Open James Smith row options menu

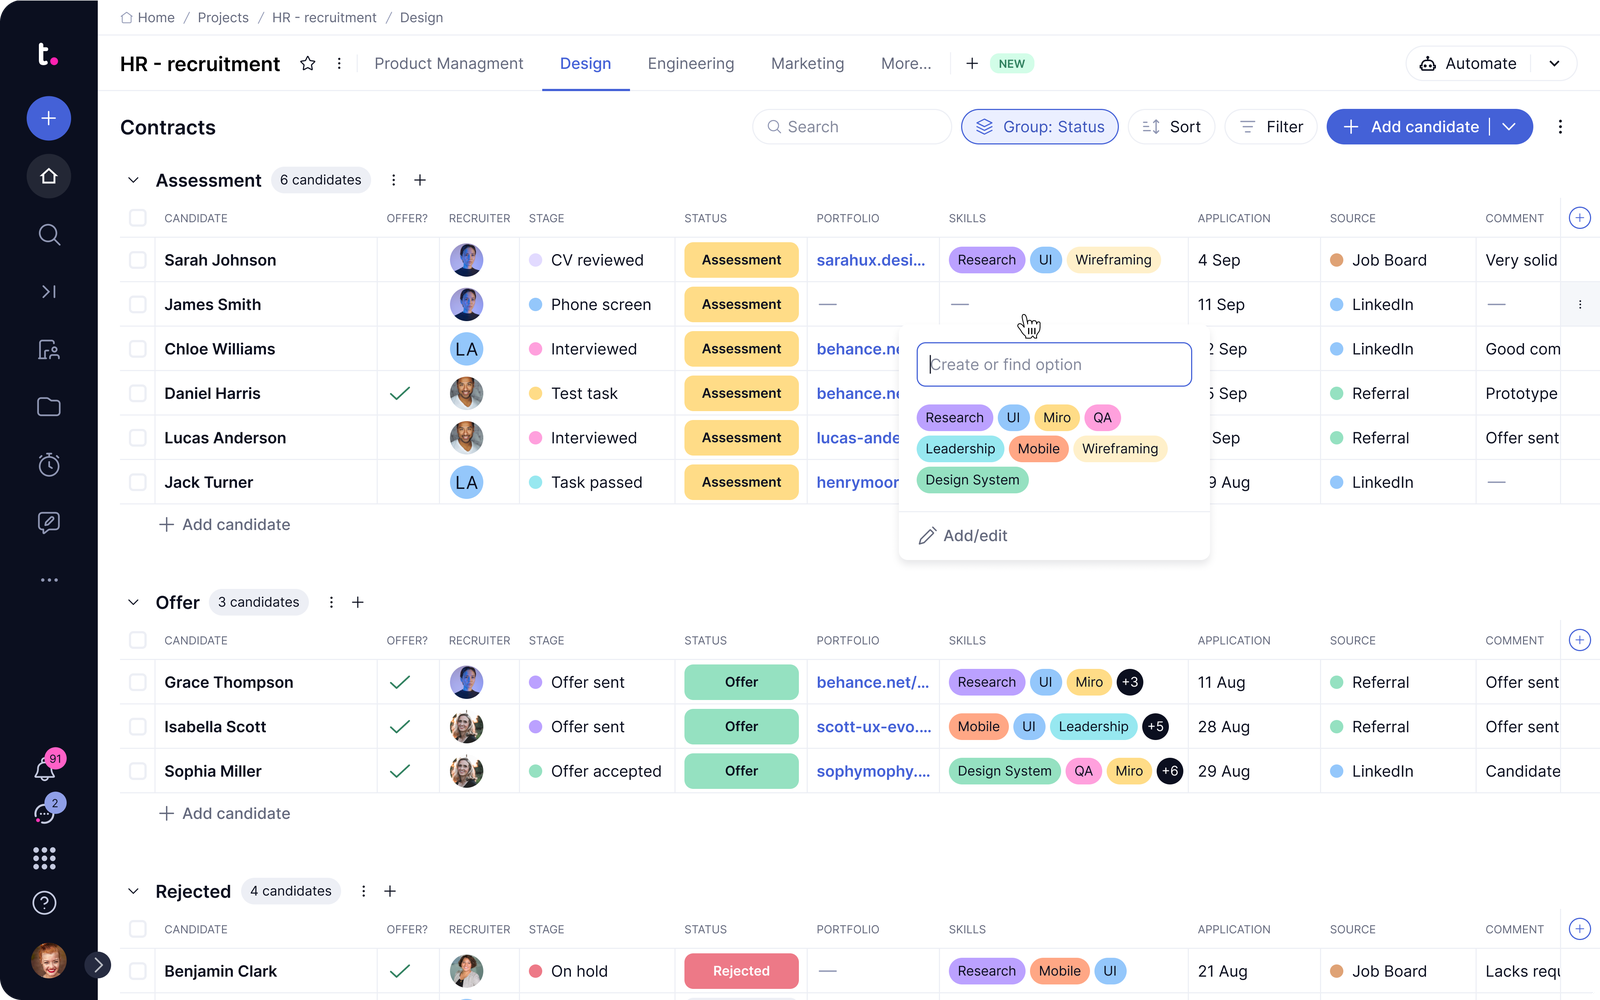pyautogui.click(x=1580, y=305)
